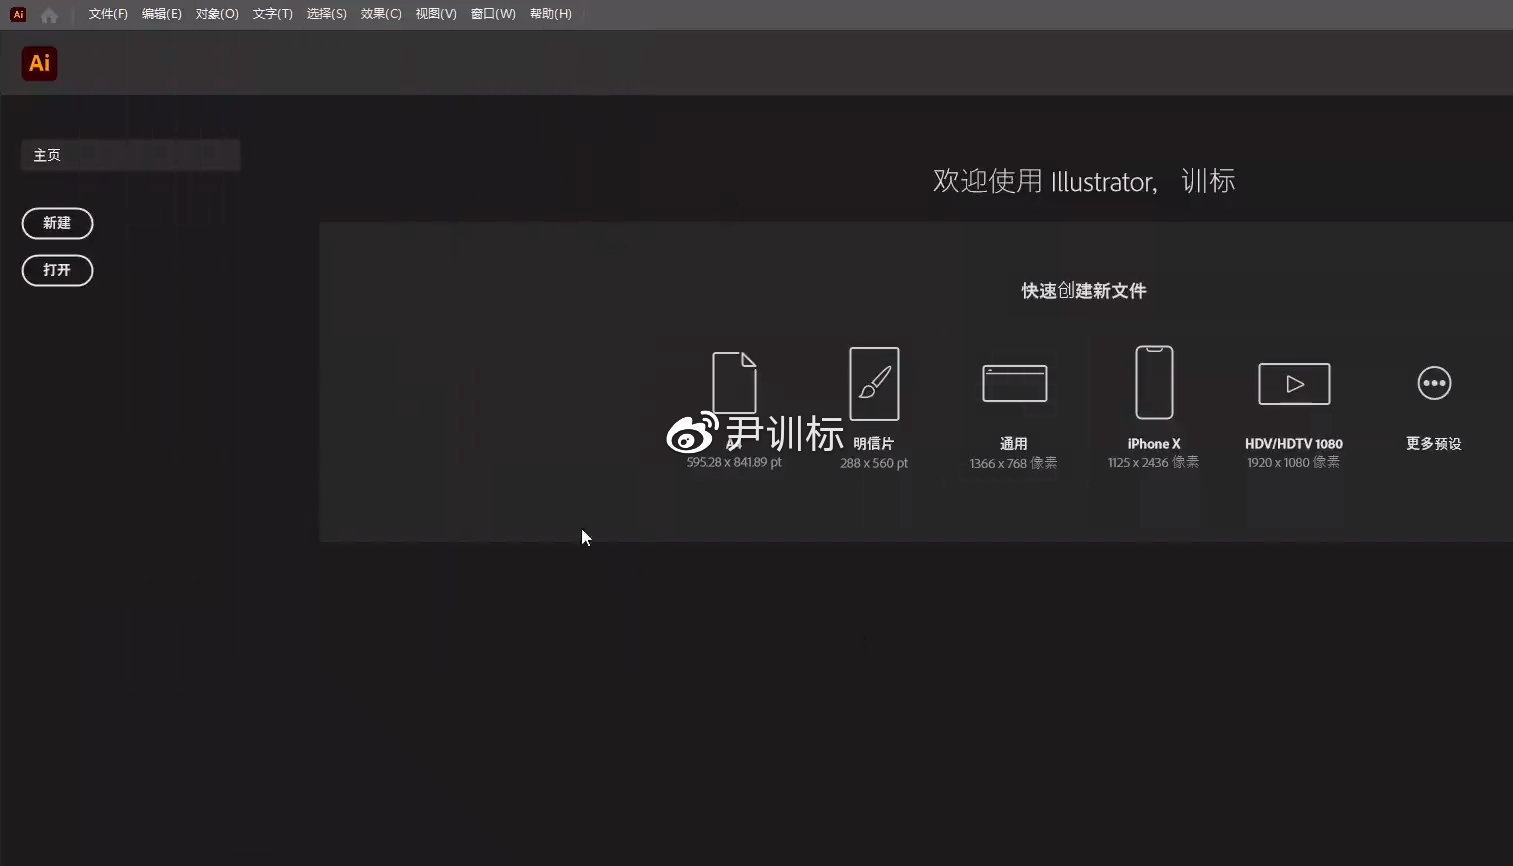The height and width of the screenshot is (866, 1513).
Task: Click the 更多预设 label text
Action: click(1434, 443)
